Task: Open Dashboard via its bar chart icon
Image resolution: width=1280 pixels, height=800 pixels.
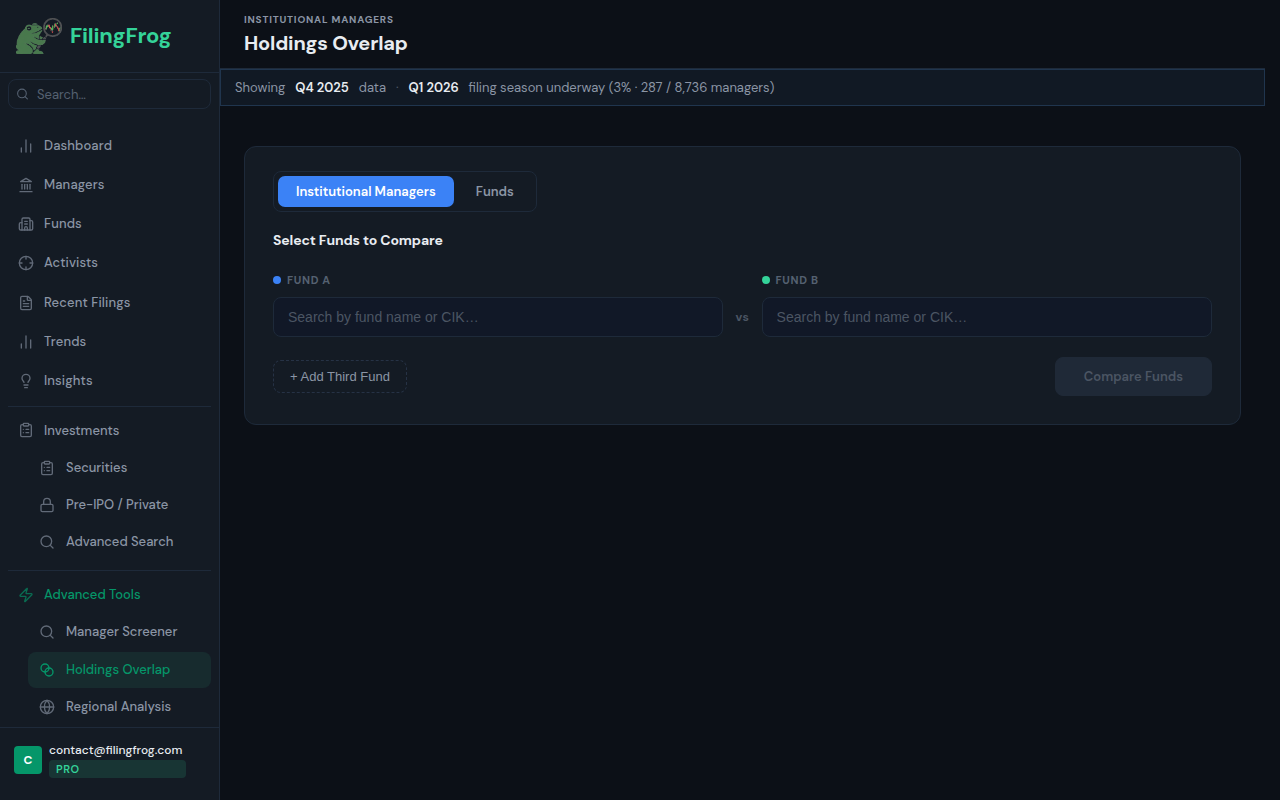Action: coord(26,146)
